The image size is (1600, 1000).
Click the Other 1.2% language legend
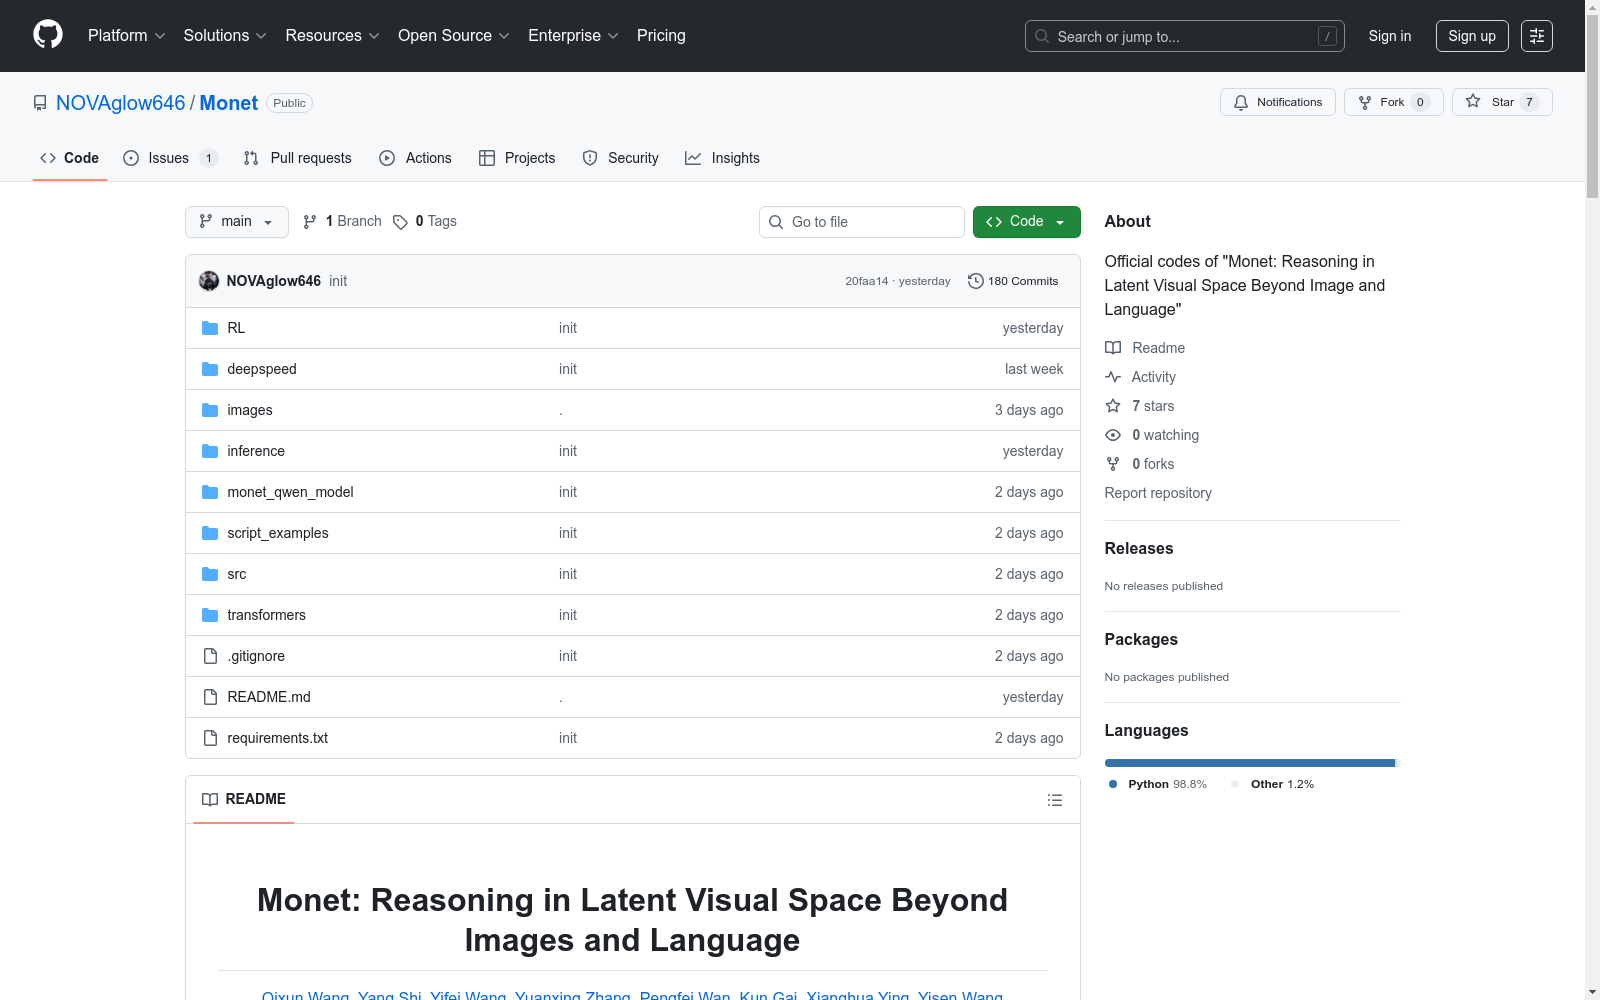[x=1273, y=784]
